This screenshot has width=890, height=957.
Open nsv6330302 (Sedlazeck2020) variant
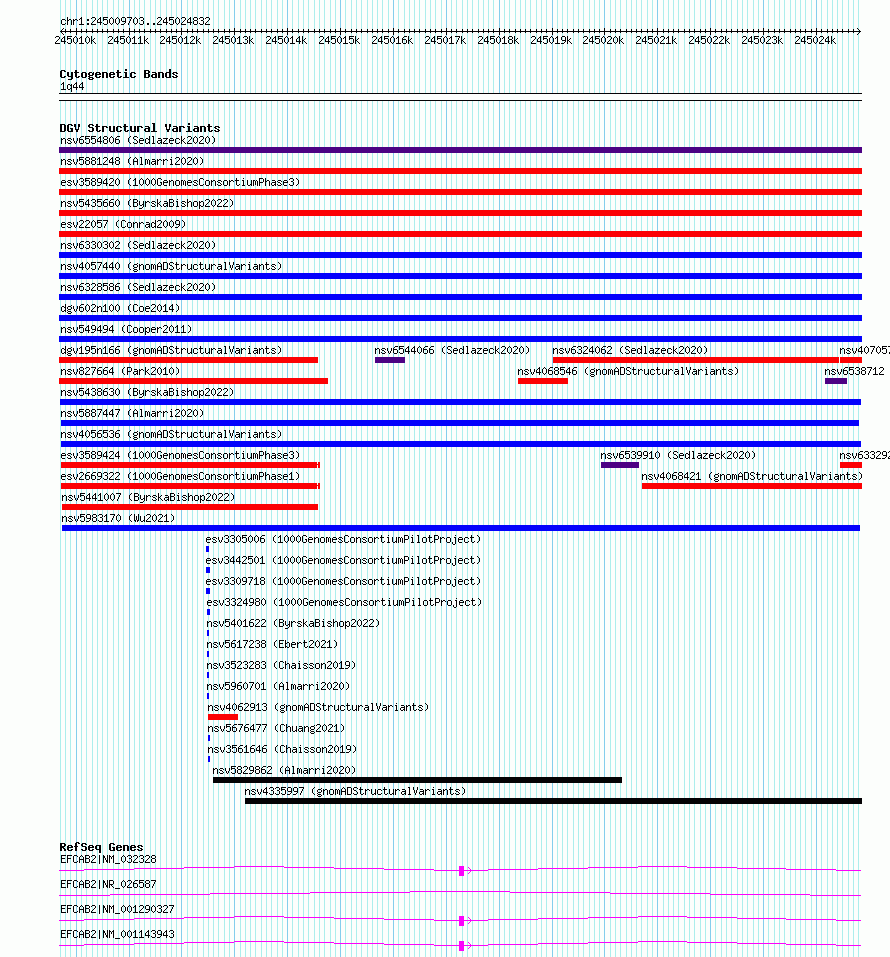tap(138, 245)
